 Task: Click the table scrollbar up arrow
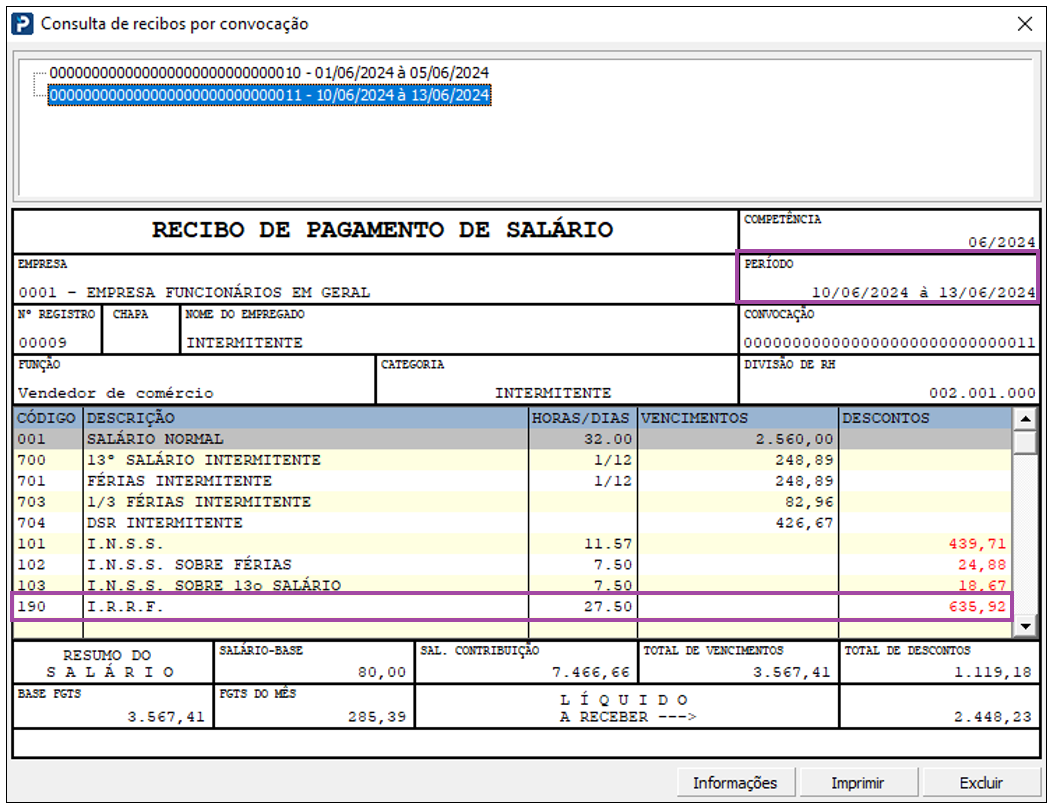pyautogui.click(x=1025, y=419)
